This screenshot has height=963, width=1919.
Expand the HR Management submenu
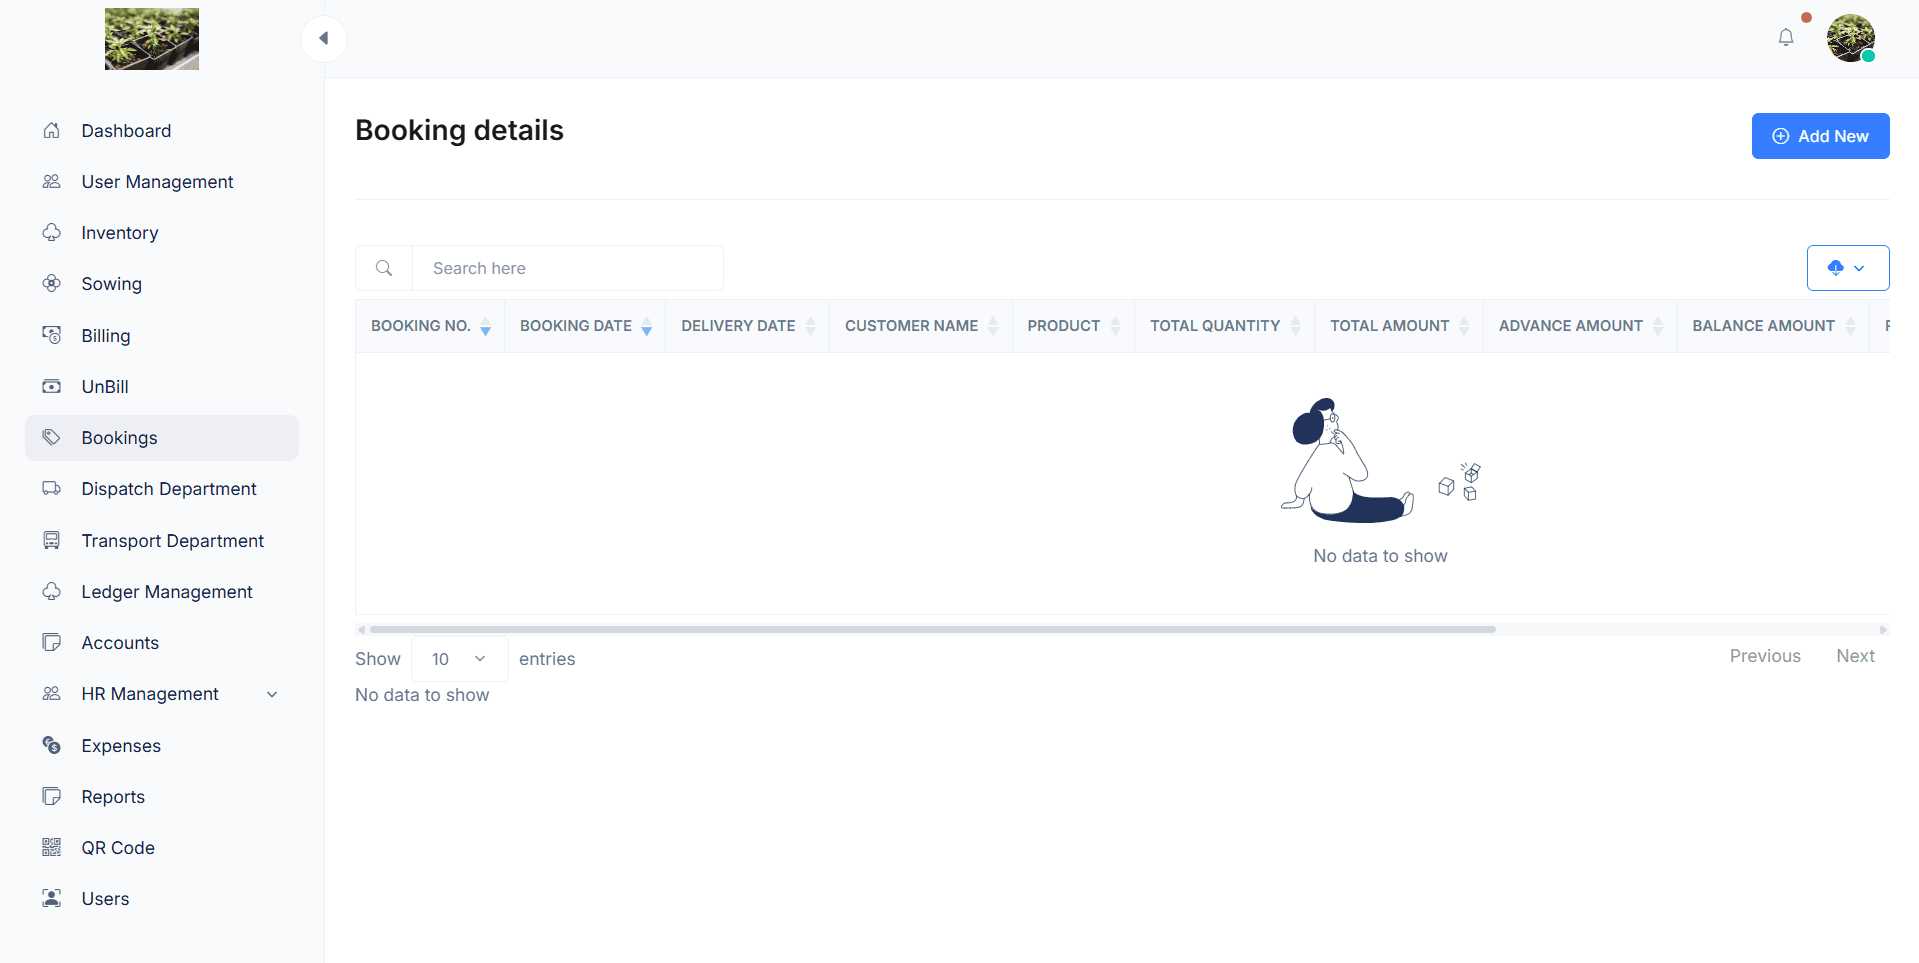coord(272,694)
